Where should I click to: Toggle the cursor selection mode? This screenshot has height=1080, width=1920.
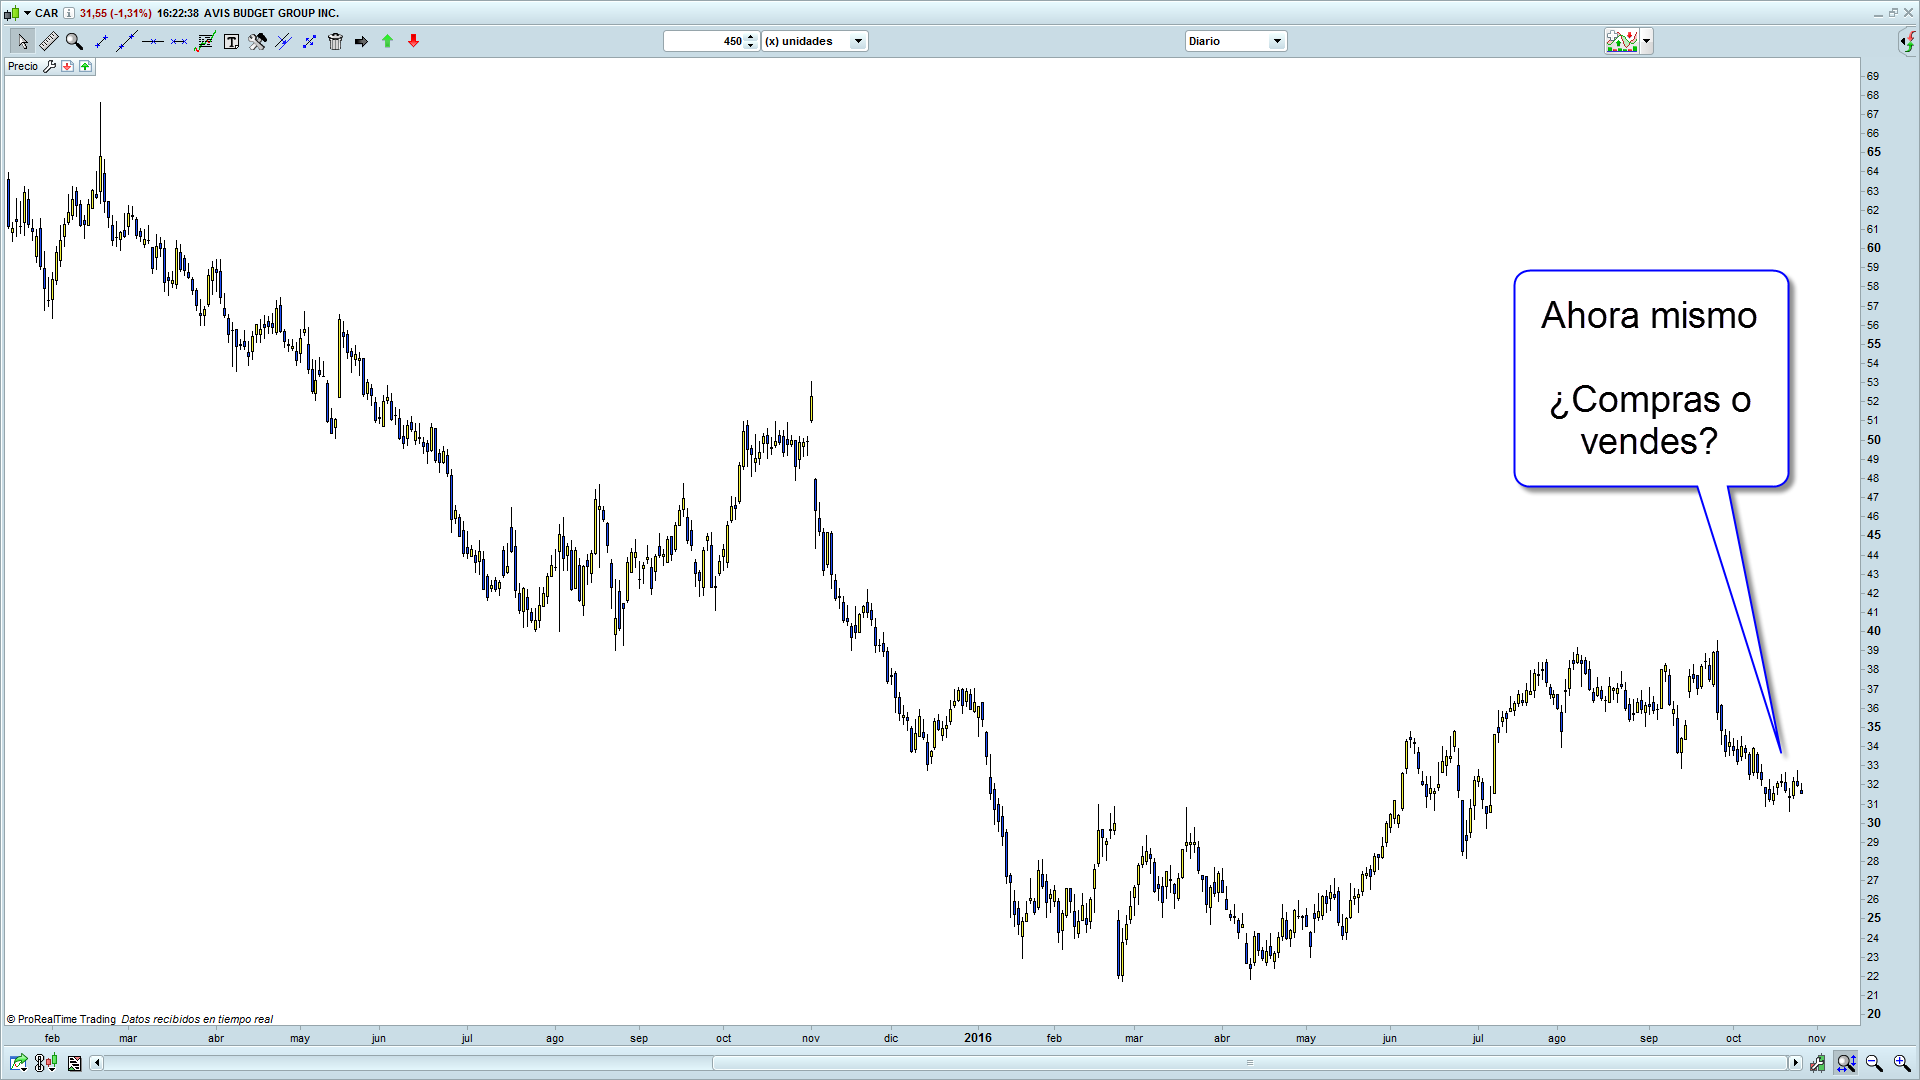click(x=22, y=41)
